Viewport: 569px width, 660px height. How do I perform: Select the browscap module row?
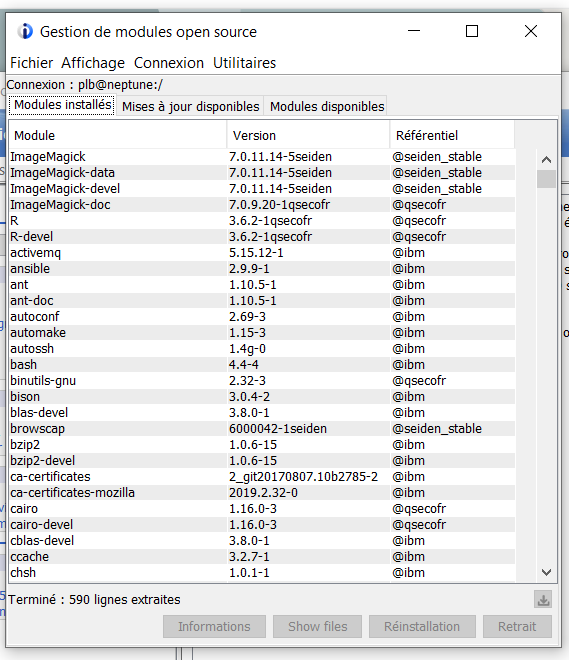tap(262, 428)
